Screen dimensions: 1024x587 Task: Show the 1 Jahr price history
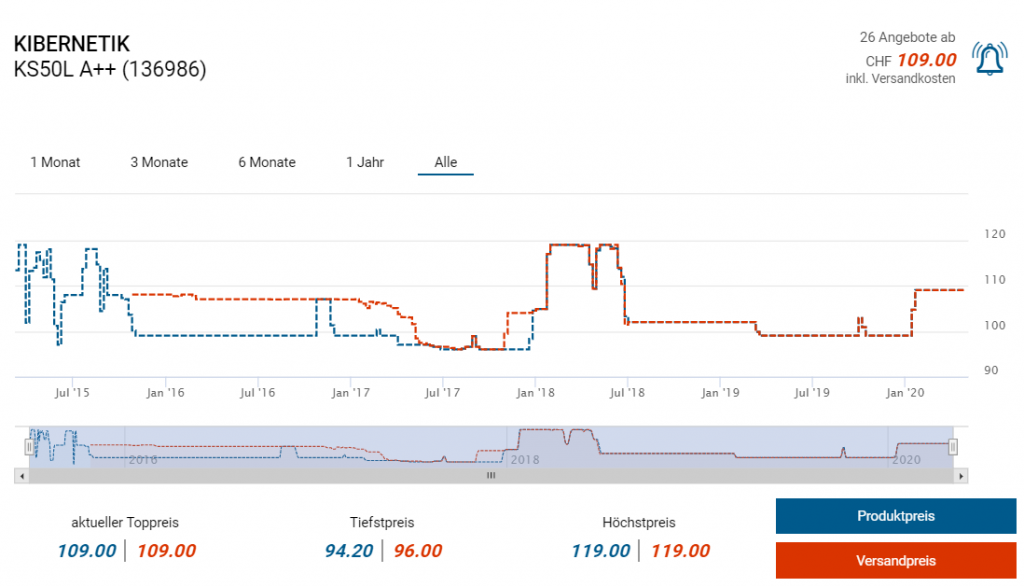(364, 162)
